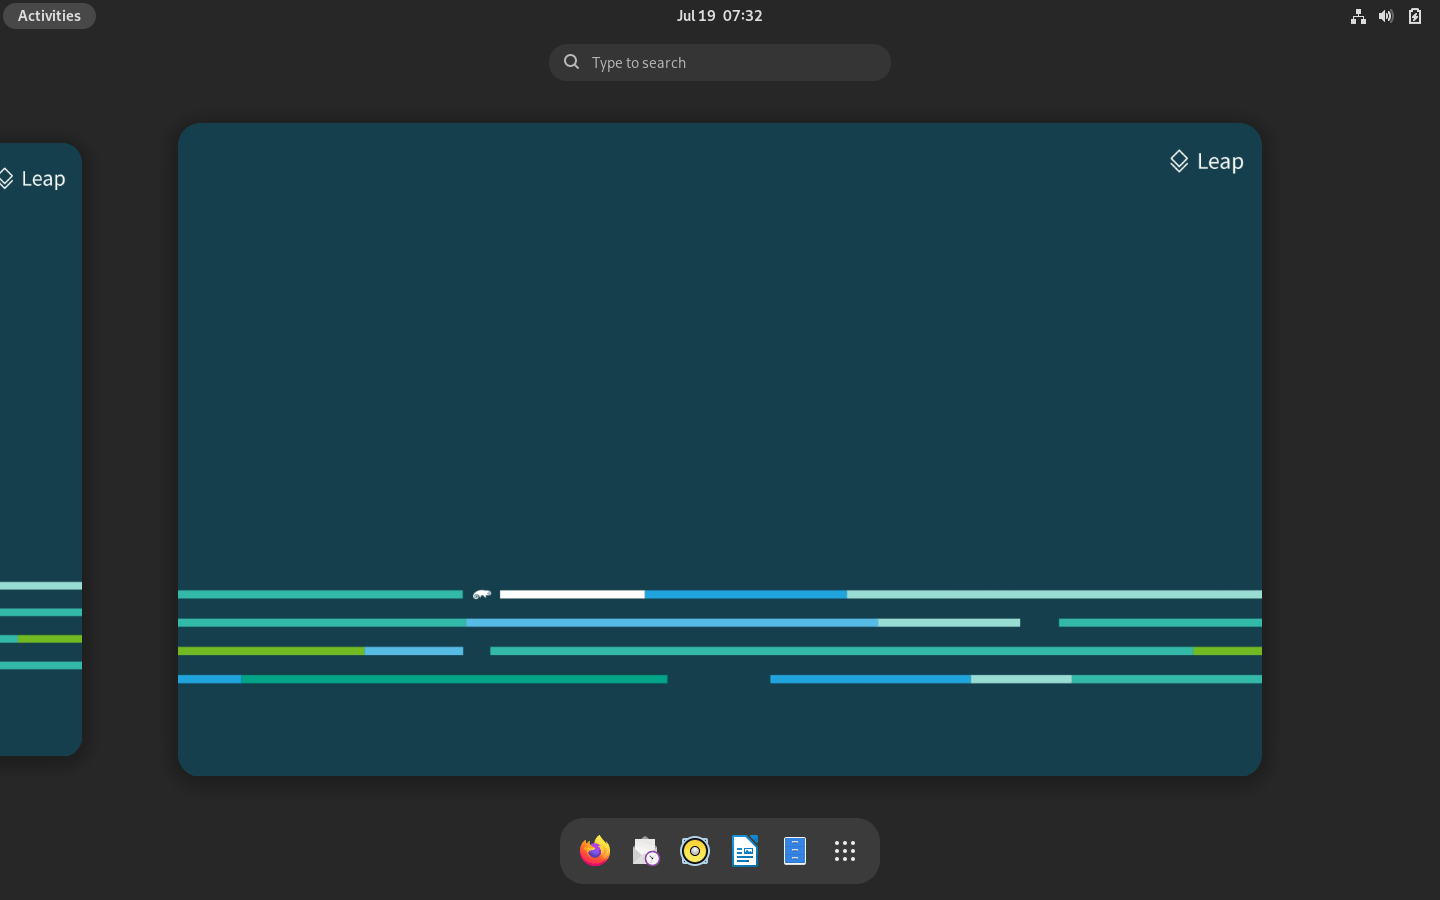
Task: Launch Firefox from the dock
Action: pyautogui.click(x=595, y=851)
